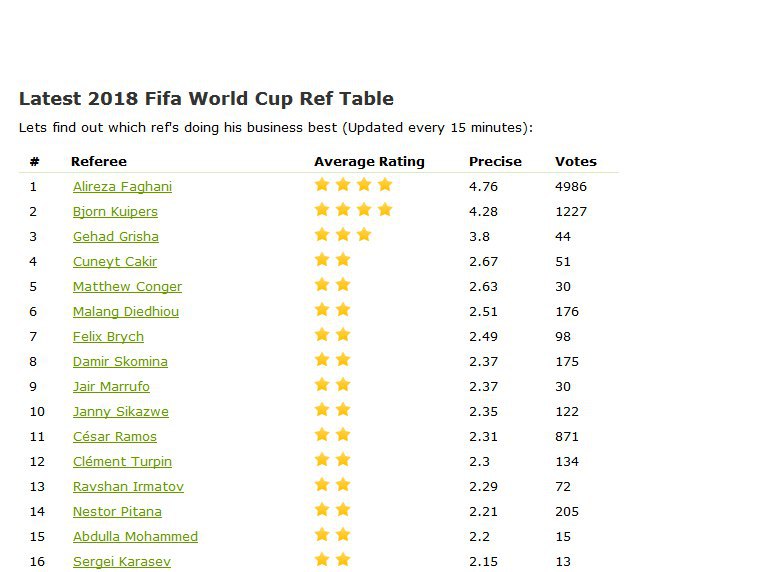Open César Ramos referee page
Viewport: 762px width, 572px height.
[x=114, y=437]
